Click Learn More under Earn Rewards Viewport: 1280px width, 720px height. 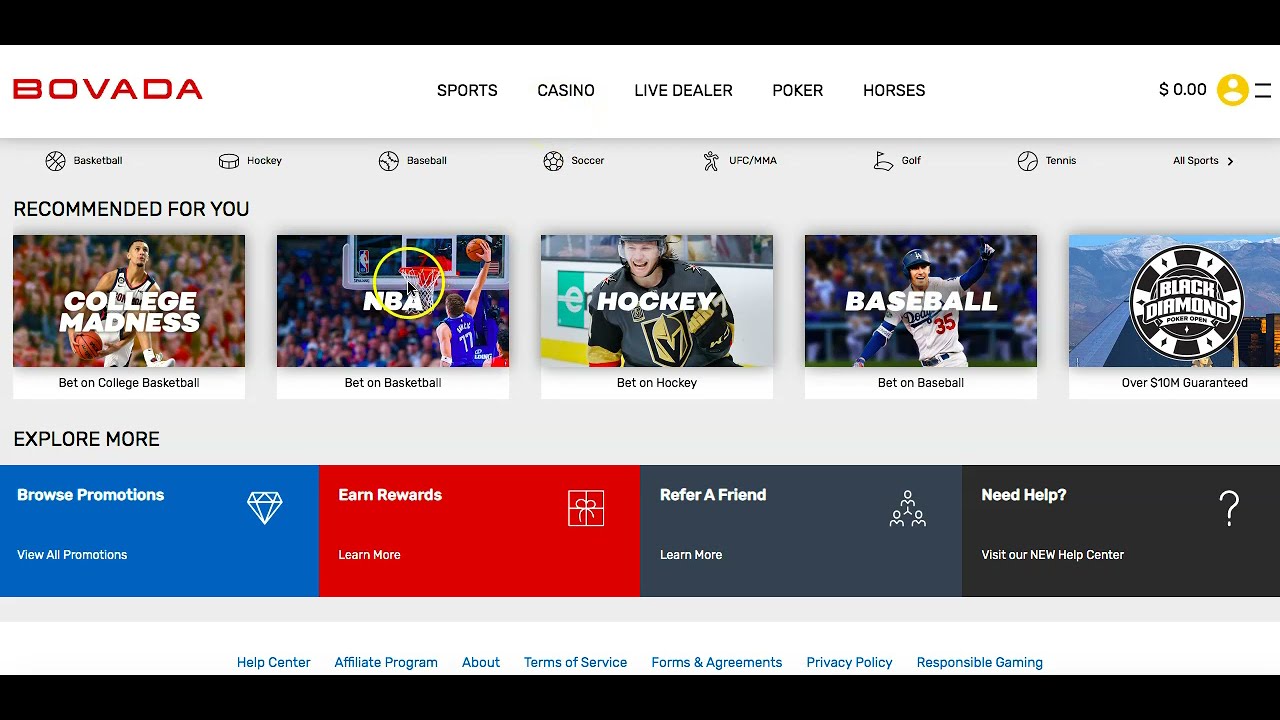tap(369, 555)
